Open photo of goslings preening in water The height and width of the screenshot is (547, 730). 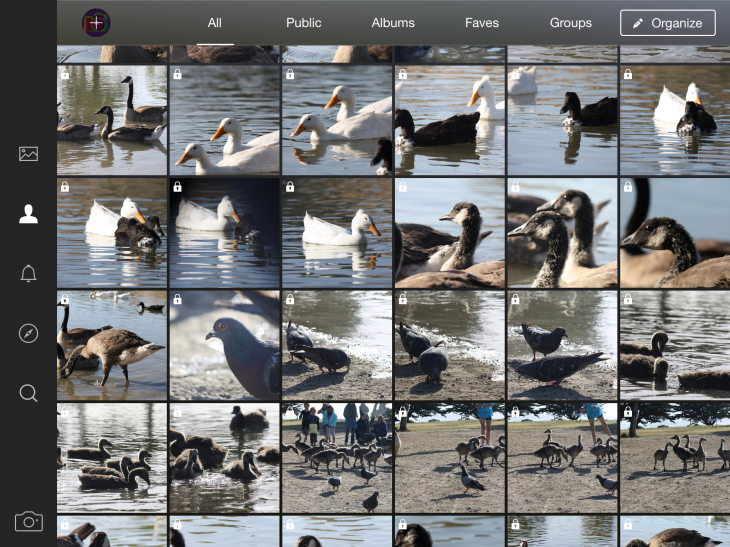pyautogui.click(x=225, y=458)
